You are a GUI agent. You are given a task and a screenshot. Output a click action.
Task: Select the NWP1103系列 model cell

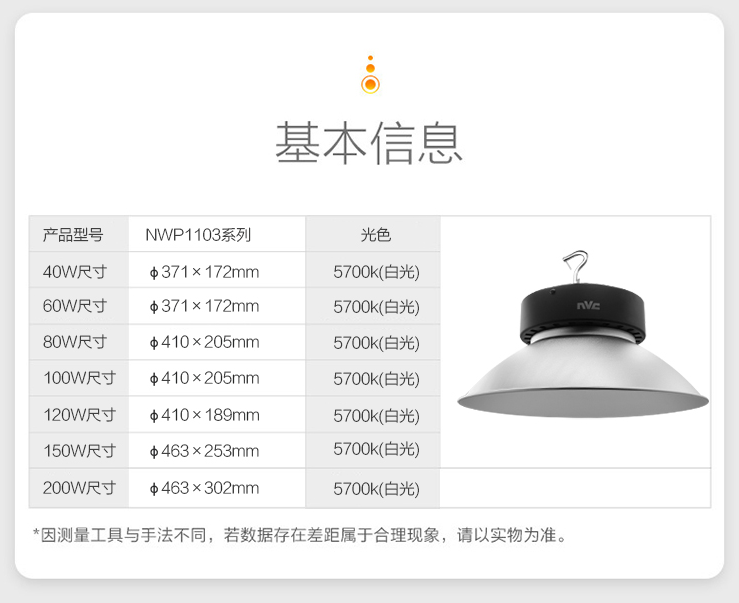[217, 234]
